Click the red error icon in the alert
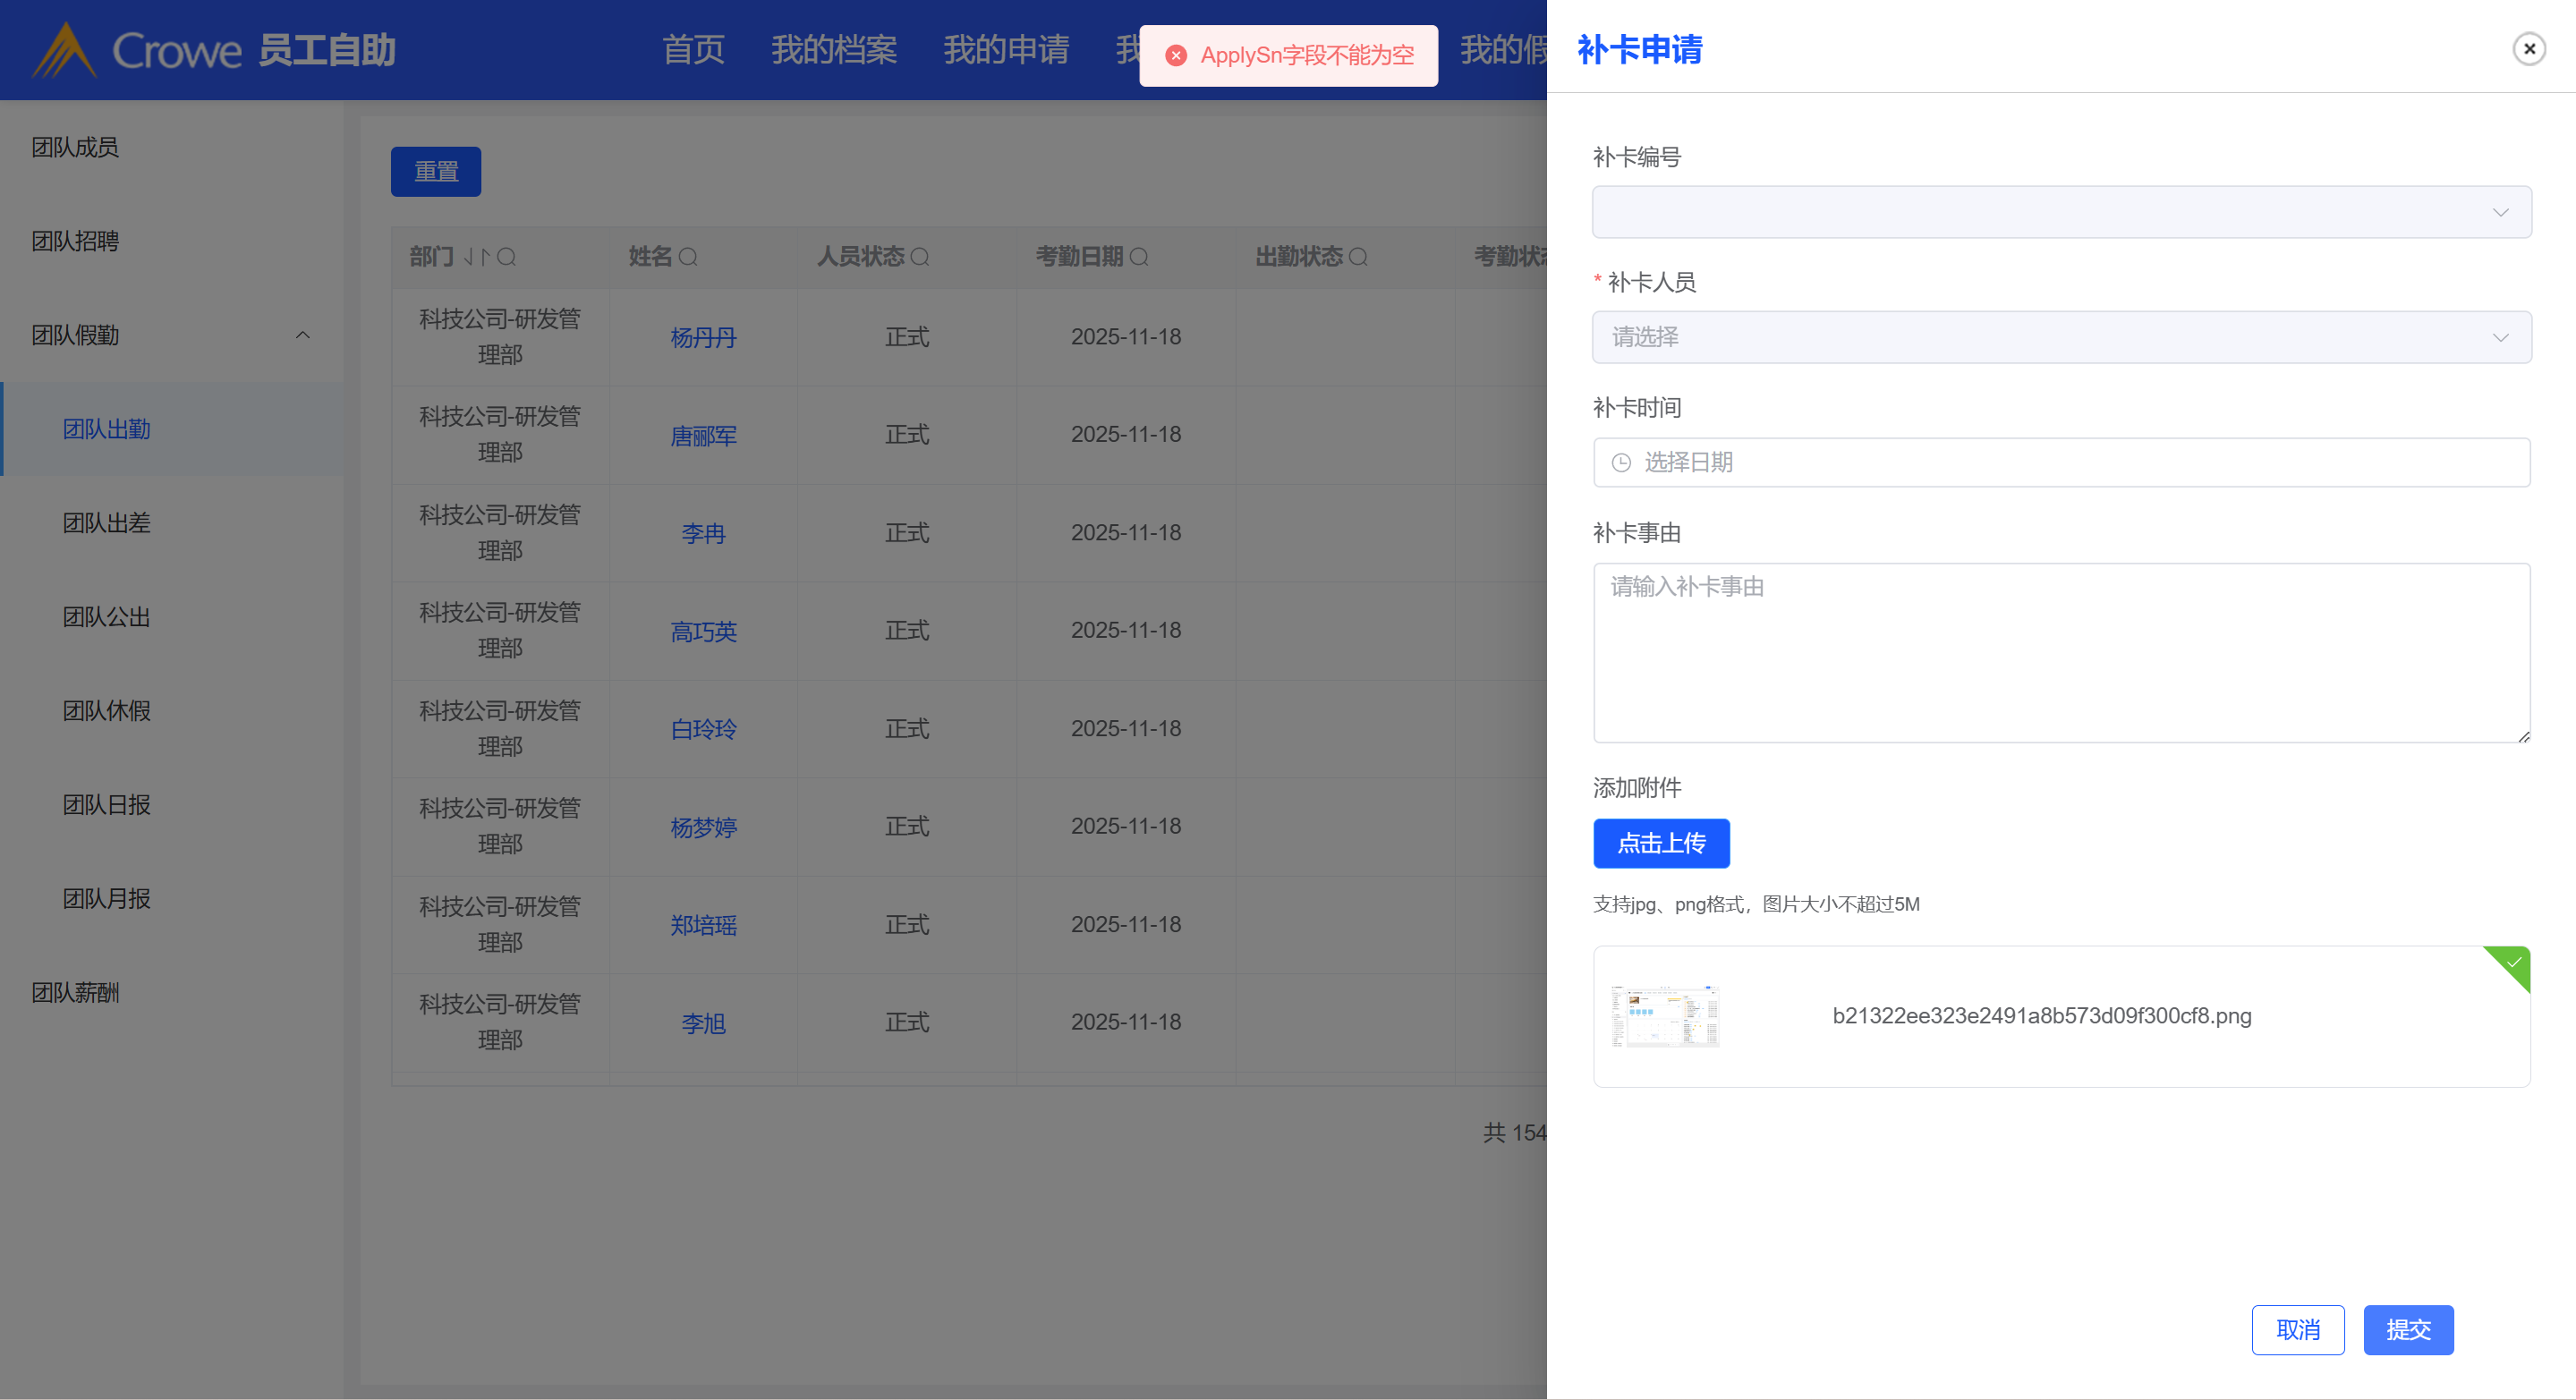Image resolution: width=2576 pixels, height=1400 pixels. [1176, 56]
